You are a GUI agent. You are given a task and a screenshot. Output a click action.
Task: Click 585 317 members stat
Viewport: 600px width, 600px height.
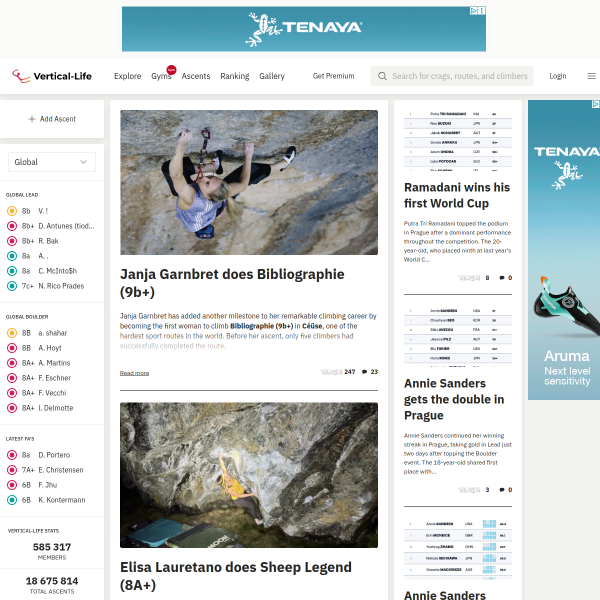pos(52,547)
